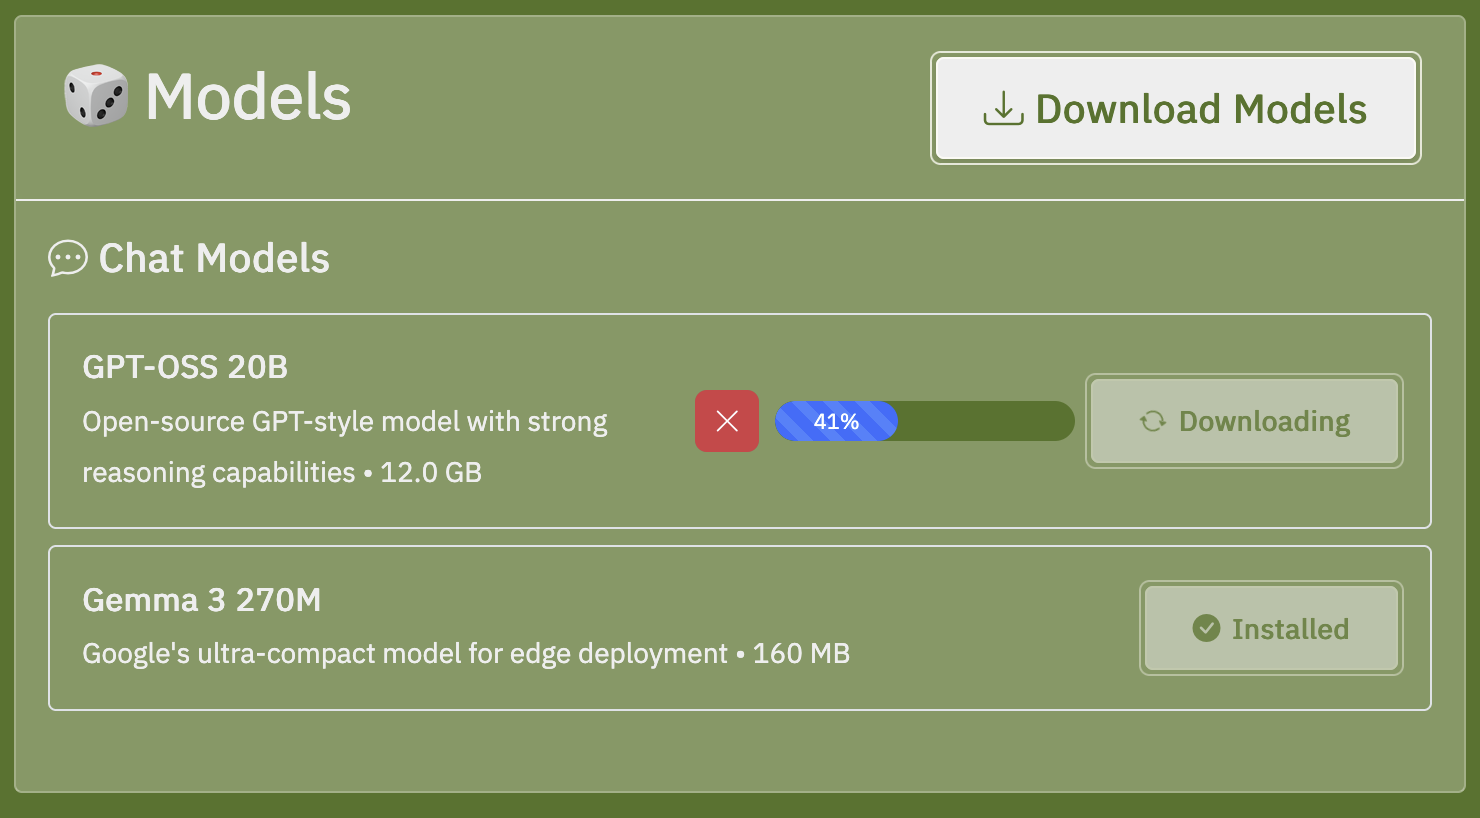Click the download arrow icon in Download Models button
Viewport: 1480px width, 818px height.
1003,108
